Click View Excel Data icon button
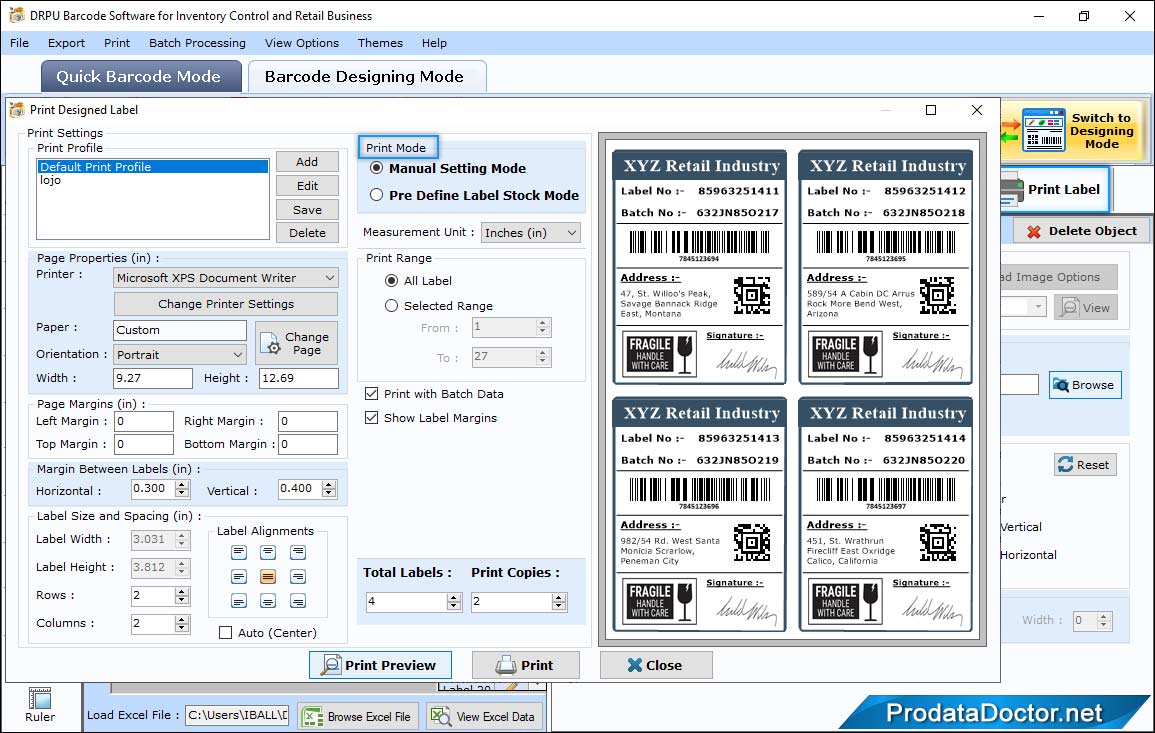Image resolution: width=1155 pixels, height=733 pixels. click(x=485, y=716)
